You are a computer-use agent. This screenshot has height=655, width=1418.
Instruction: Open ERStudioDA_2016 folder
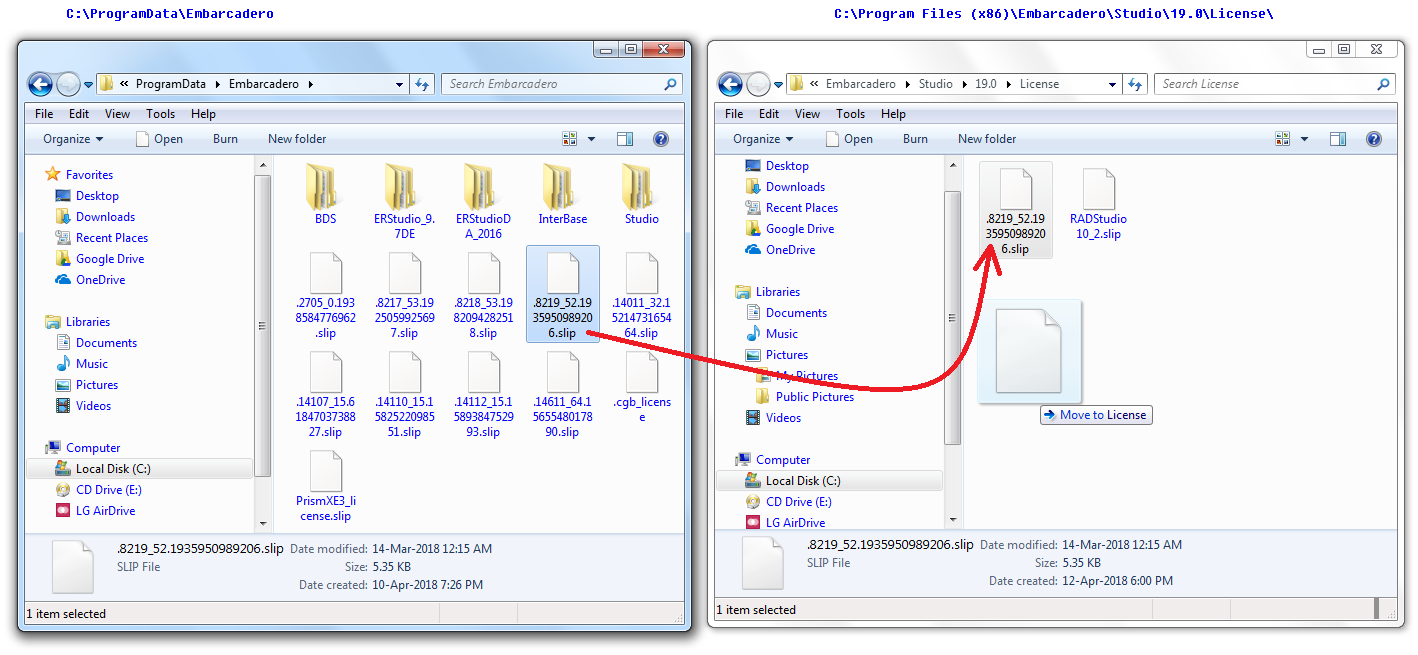(x=483, y=200)
